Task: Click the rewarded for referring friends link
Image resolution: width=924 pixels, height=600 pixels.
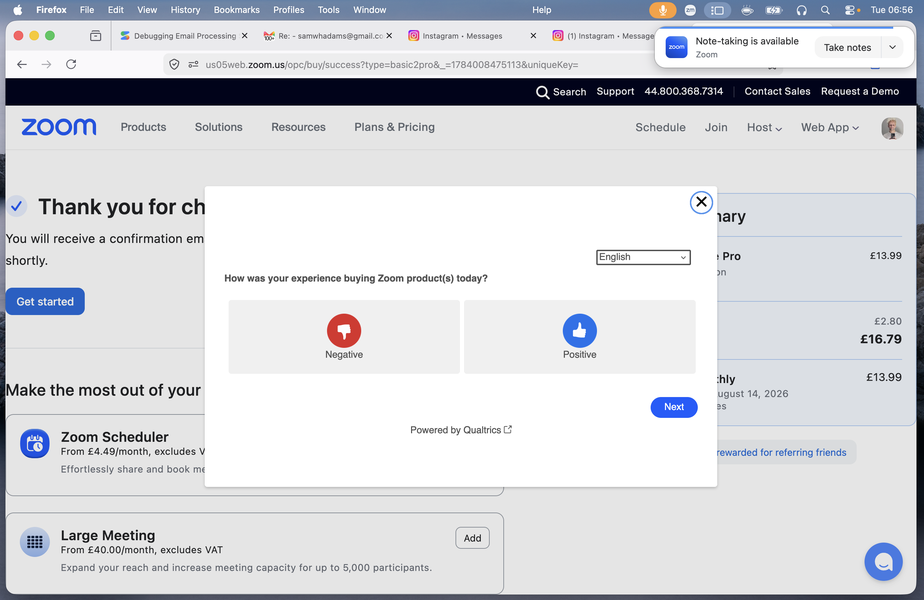Action: pos(781,453)
